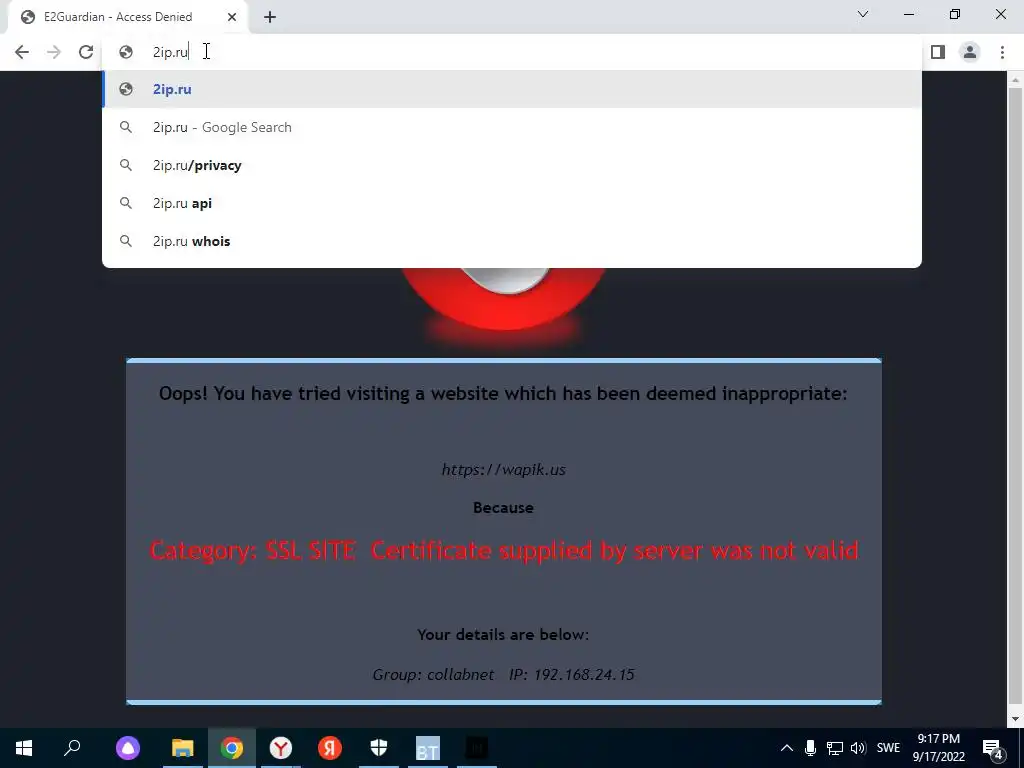This screenshot has height=768, width=1024.
Task: Click the blocked URL https://wapik.us
Action: click(504, 470)
